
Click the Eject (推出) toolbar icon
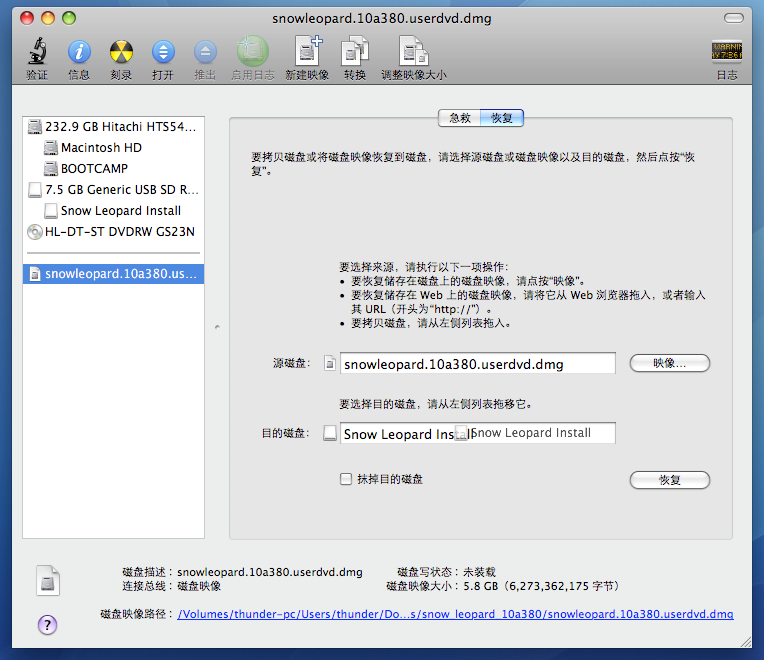click(x=205, y=52)
